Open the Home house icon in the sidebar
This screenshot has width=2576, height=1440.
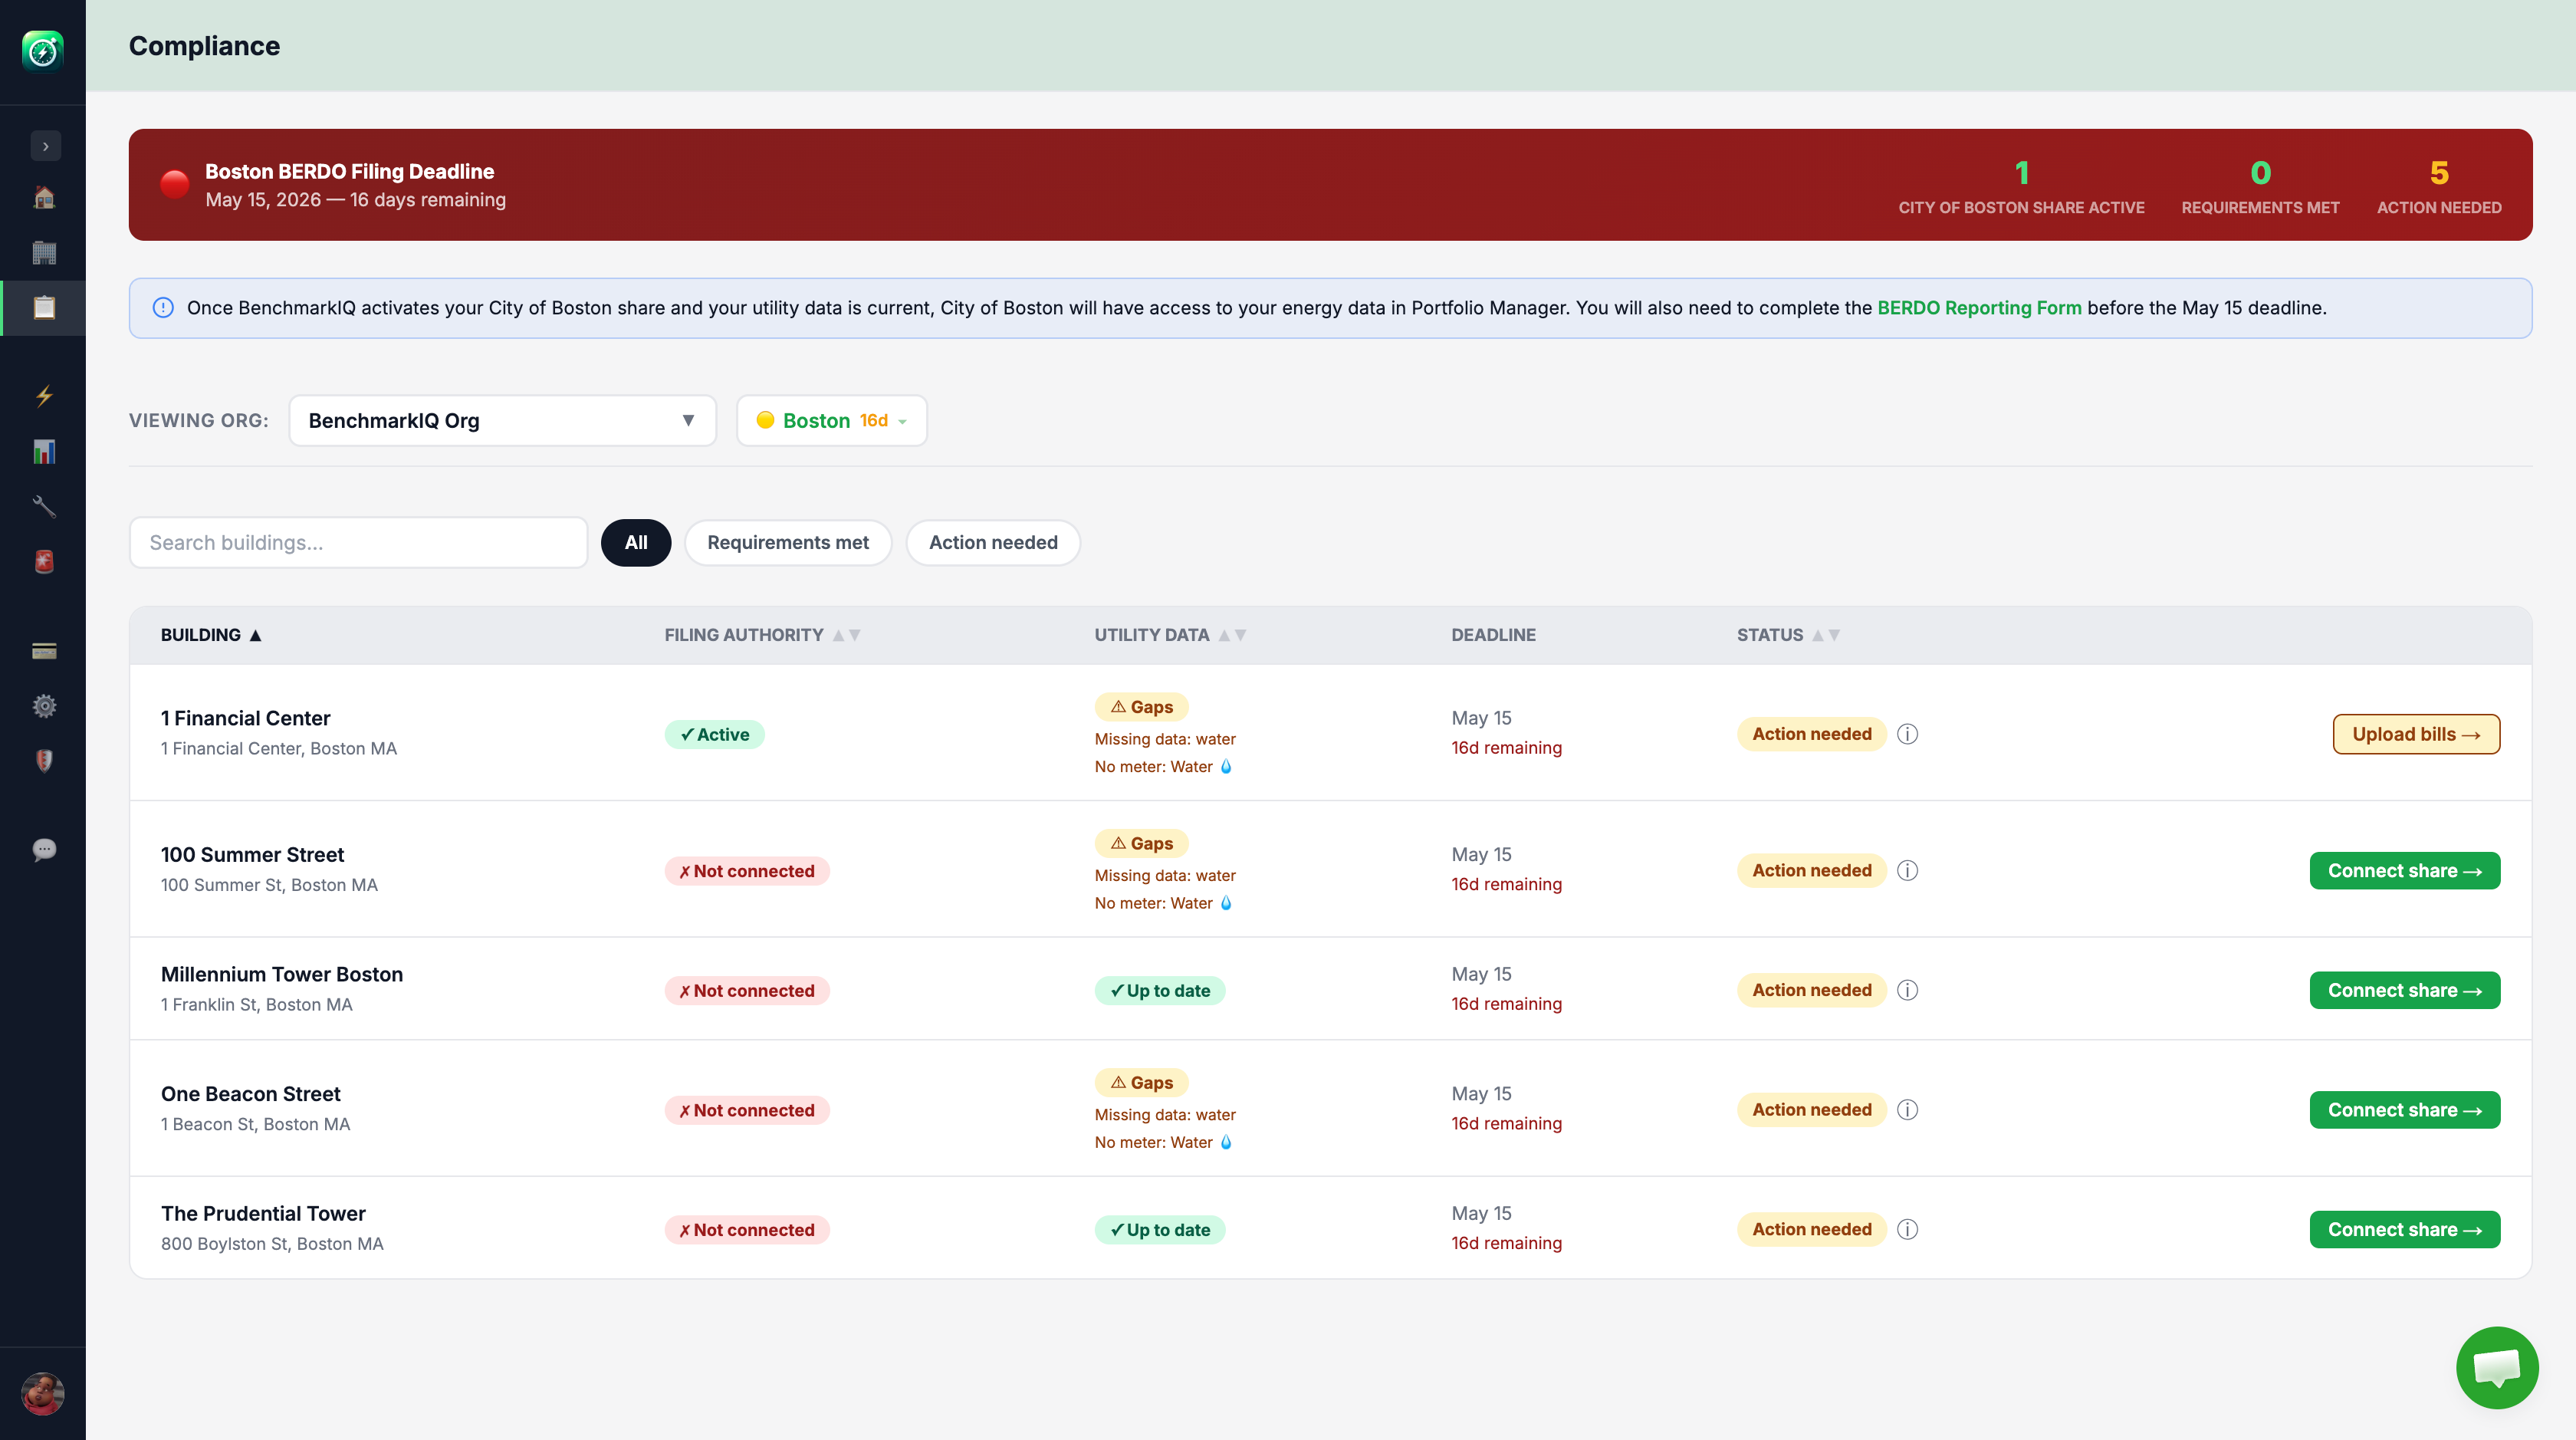pos(44,197)
